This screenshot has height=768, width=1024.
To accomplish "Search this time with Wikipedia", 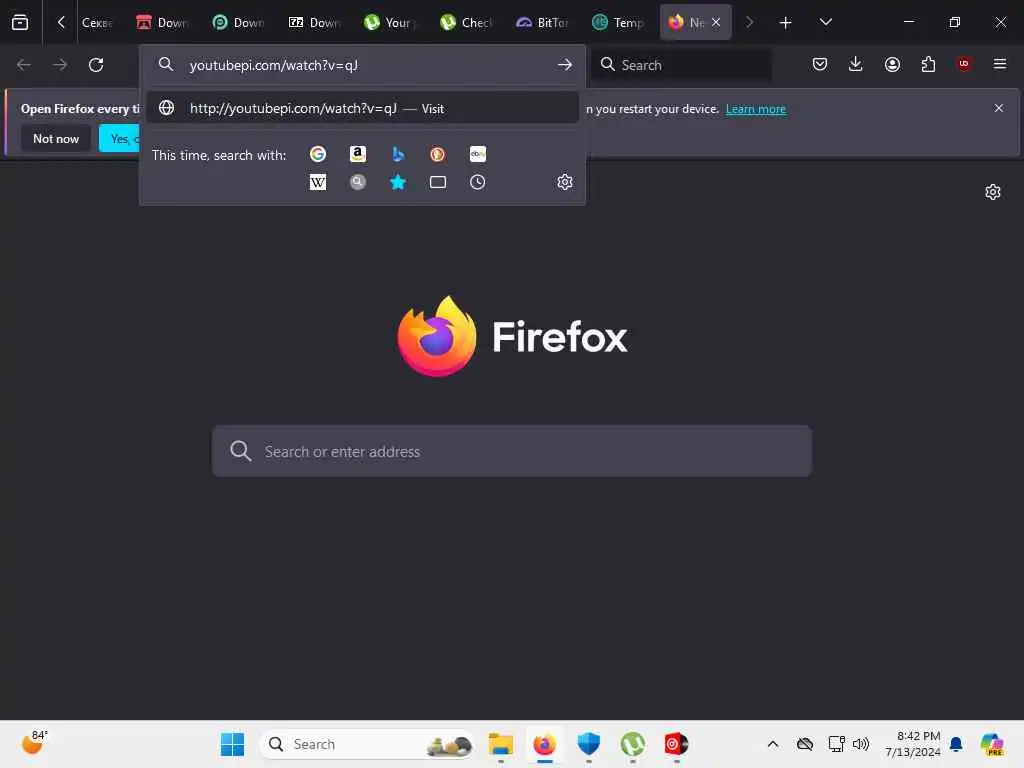I will tap(318, 182).
